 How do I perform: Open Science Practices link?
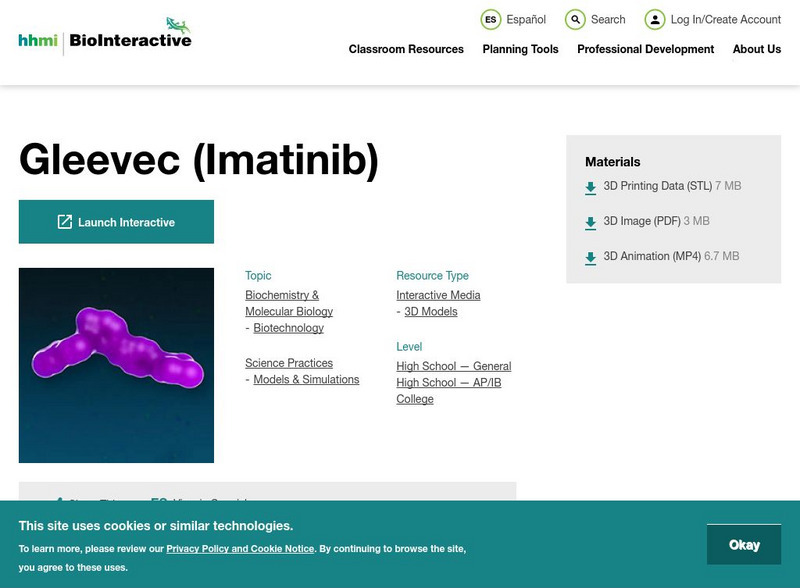(x=289, y=363)
